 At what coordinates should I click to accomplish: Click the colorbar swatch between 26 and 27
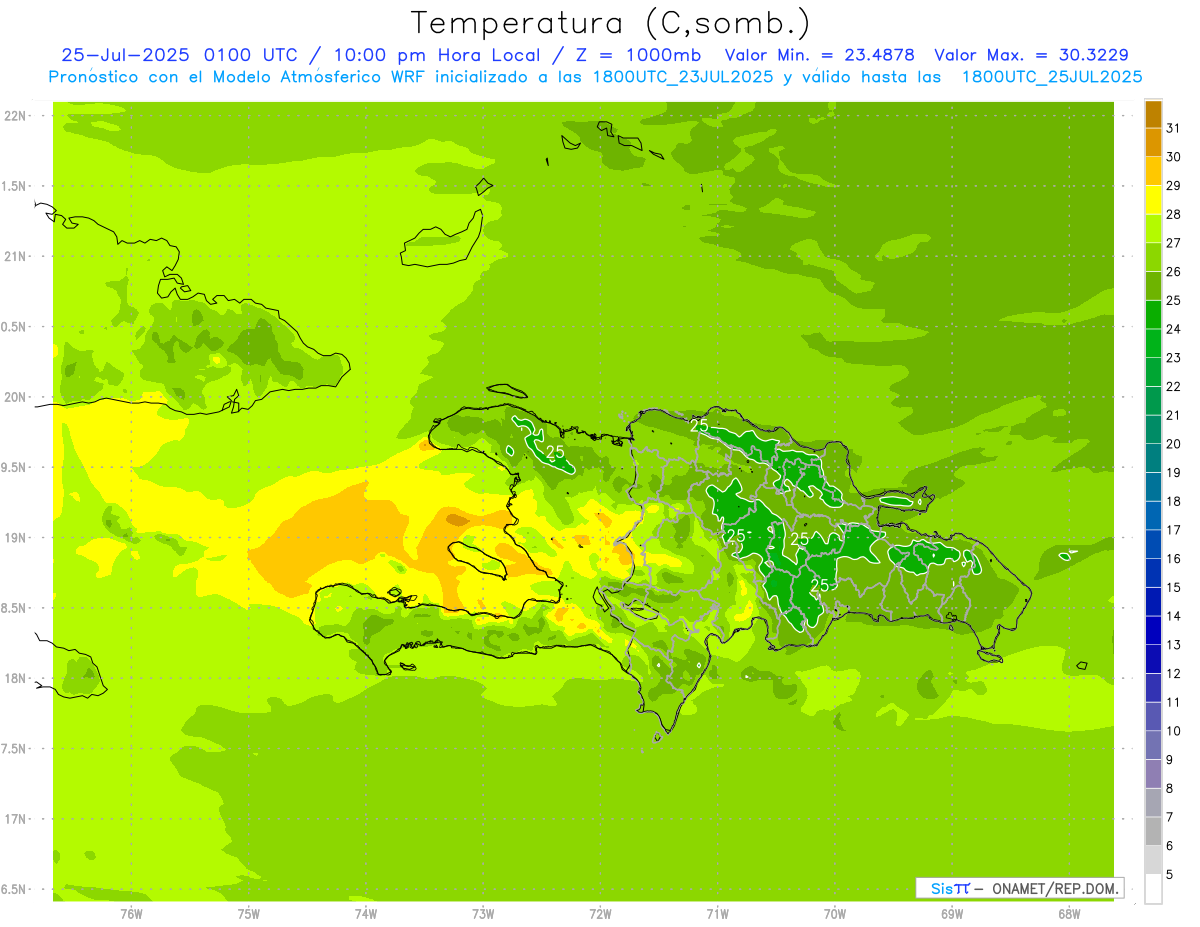coord(1153,257)
